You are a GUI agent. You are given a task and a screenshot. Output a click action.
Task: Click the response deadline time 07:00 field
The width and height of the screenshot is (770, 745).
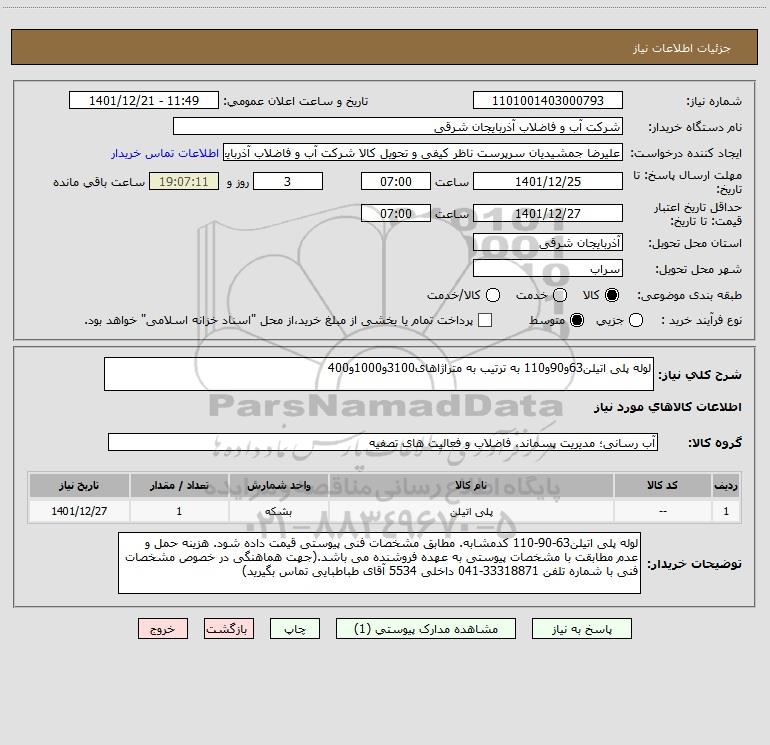click(x=396, y=181)
